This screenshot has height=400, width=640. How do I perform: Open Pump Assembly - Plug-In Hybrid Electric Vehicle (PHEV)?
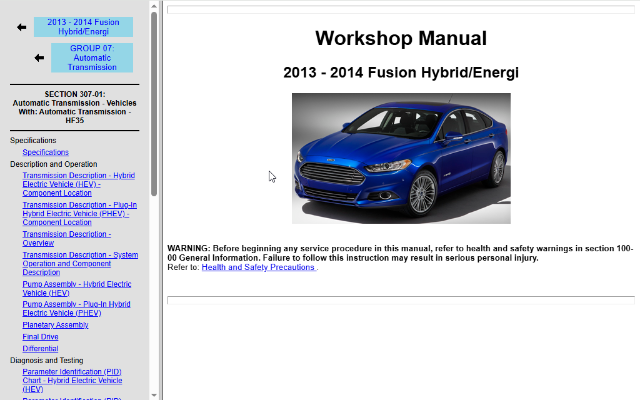(76, 309)
